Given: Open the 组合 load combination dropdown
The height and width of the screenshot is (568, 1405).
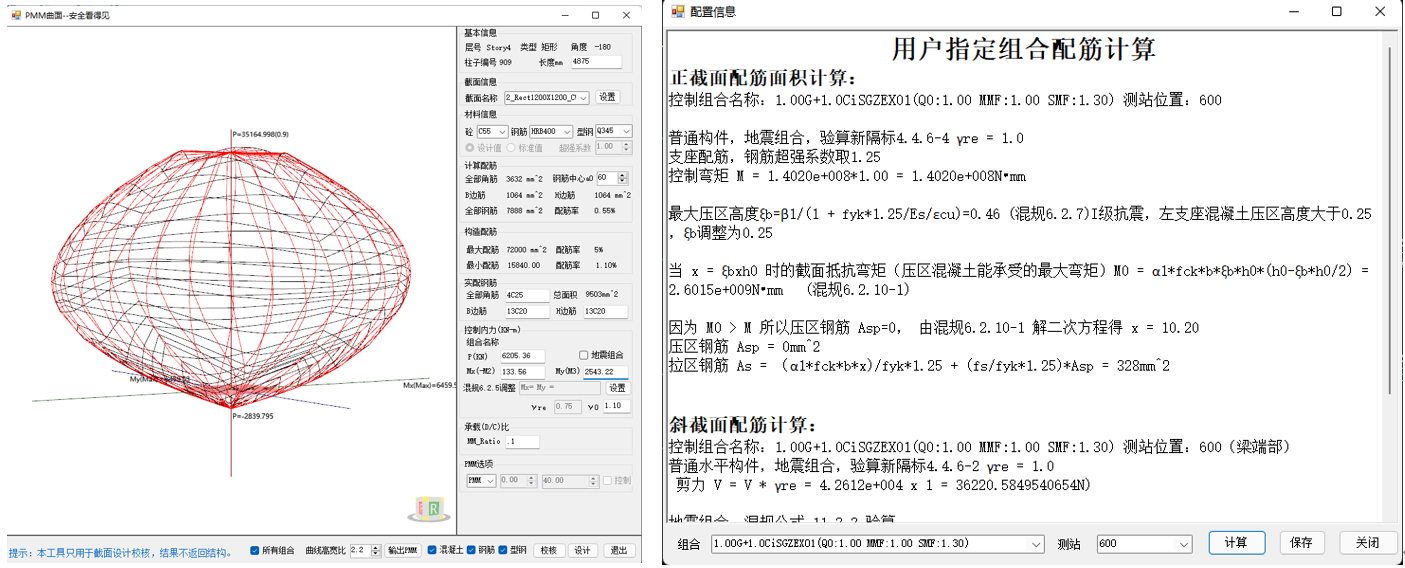Looking at the screenshot, I should (x=1036, y=544).
